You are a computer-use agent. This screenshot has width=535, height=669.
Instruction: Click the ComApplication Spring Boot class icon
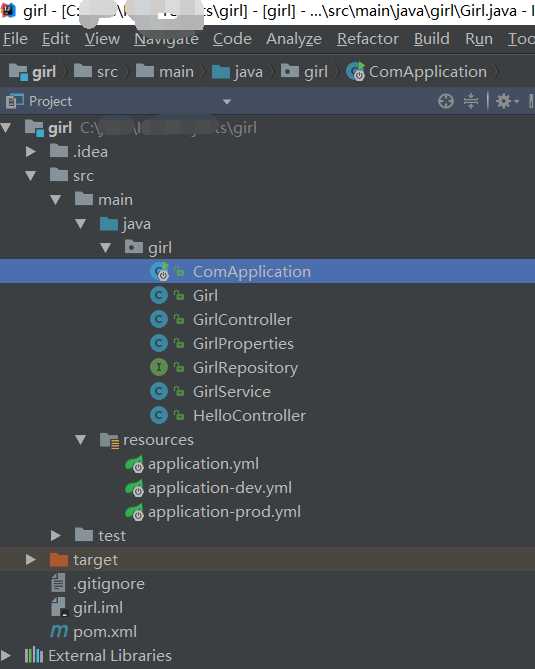[x=160, y=272]
